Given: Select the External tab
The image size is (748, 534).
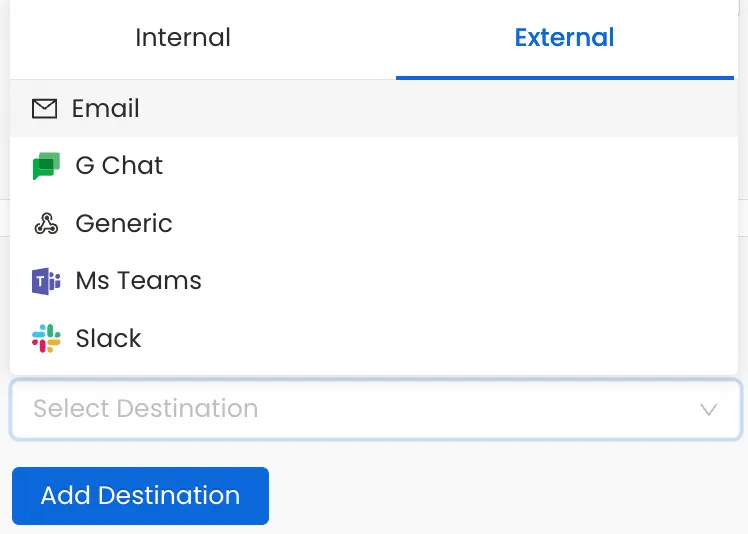Looking at the screenshot, I should point(564,38).
